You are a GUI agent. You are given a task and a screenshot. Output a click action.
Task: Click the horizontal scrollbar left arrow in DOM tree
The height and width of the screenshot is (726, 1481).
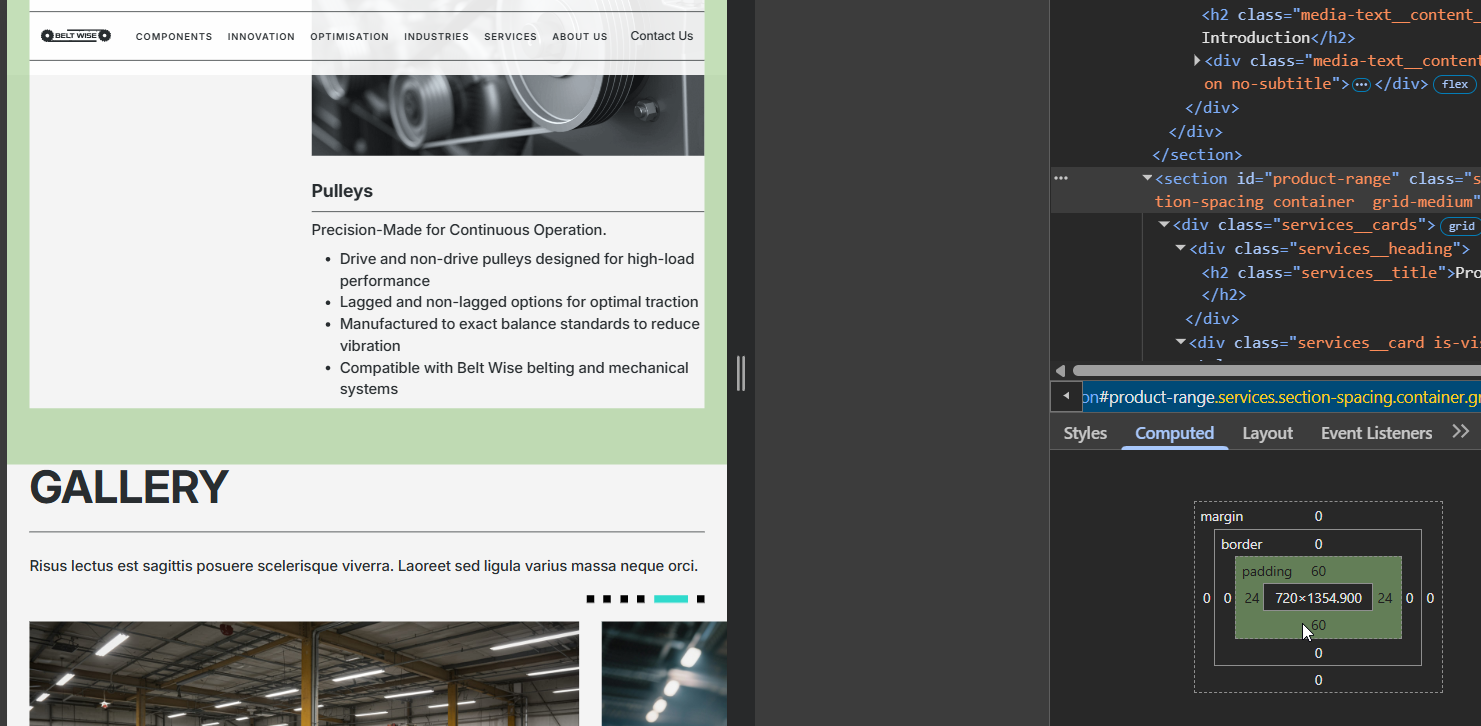(1061, 370)
